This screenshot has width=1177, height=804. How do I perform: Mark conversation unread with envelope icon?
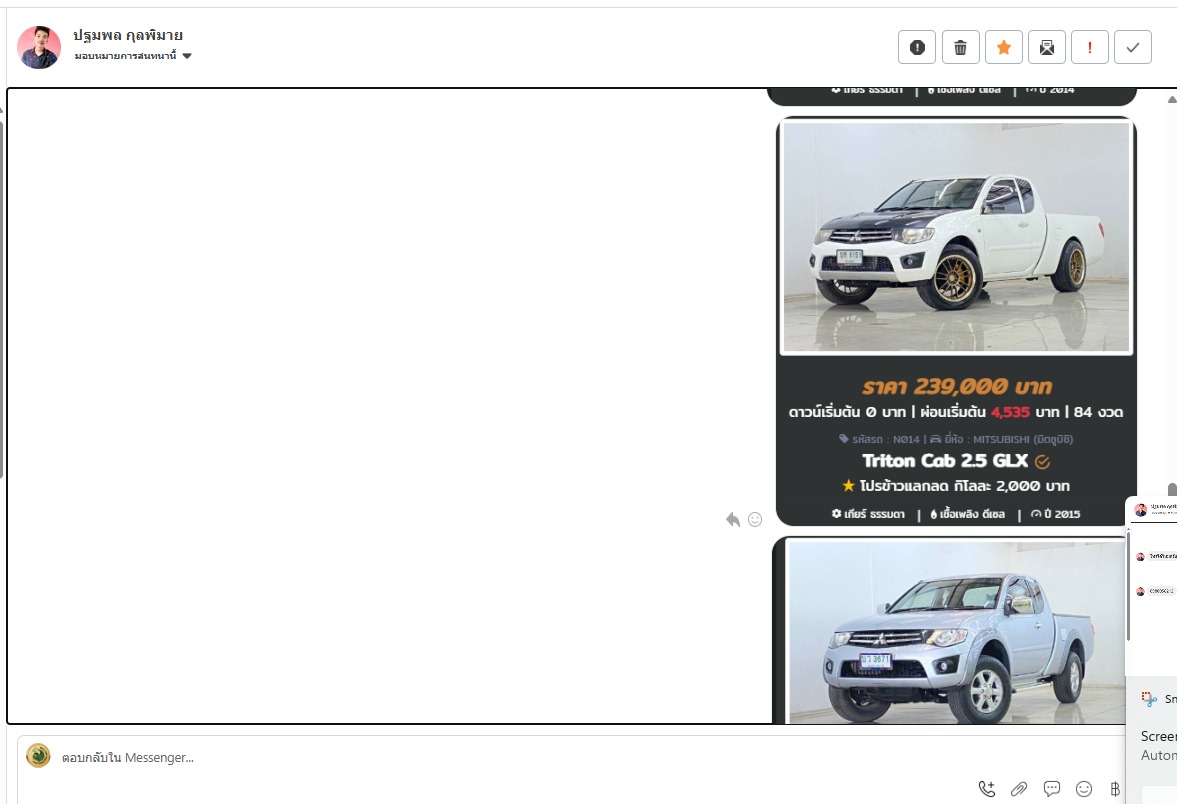point(1046,47)
